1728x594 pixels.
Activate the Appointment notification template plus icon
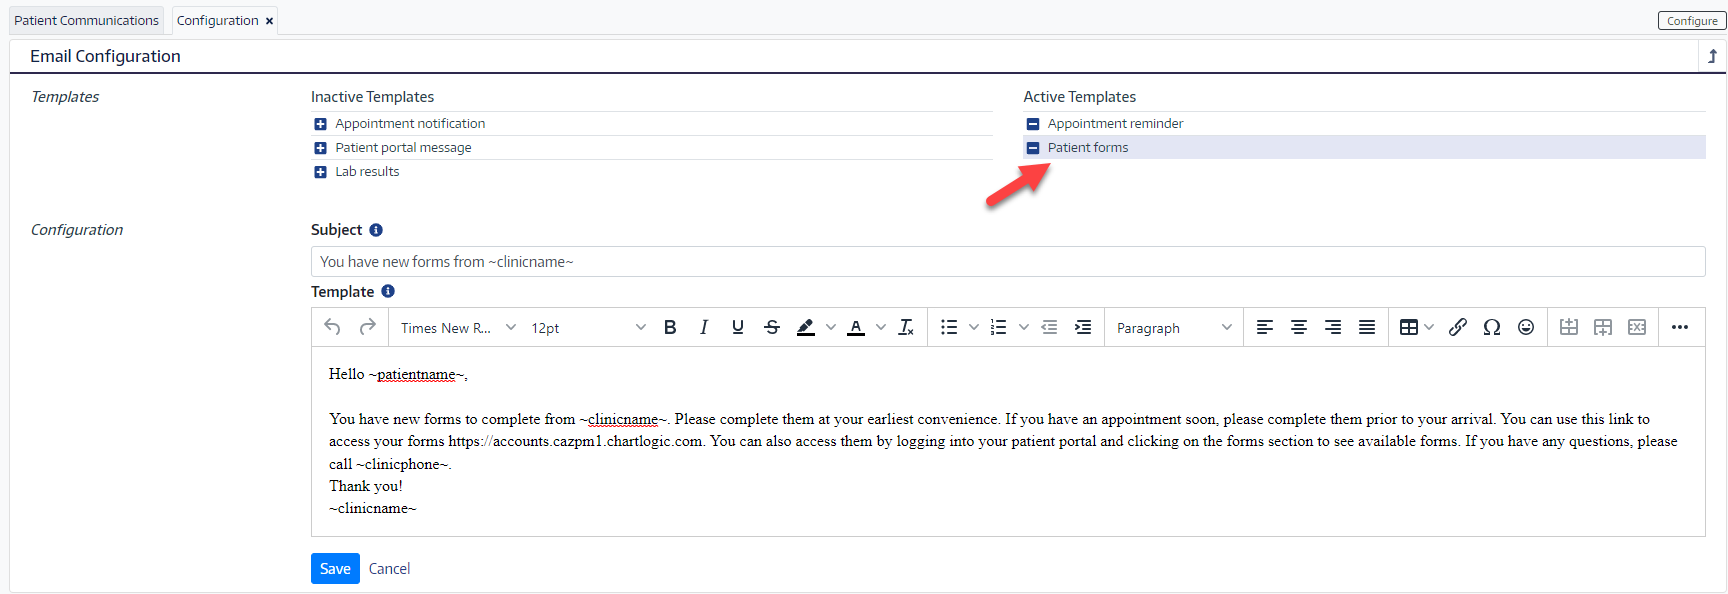click(x=320, y=124)
